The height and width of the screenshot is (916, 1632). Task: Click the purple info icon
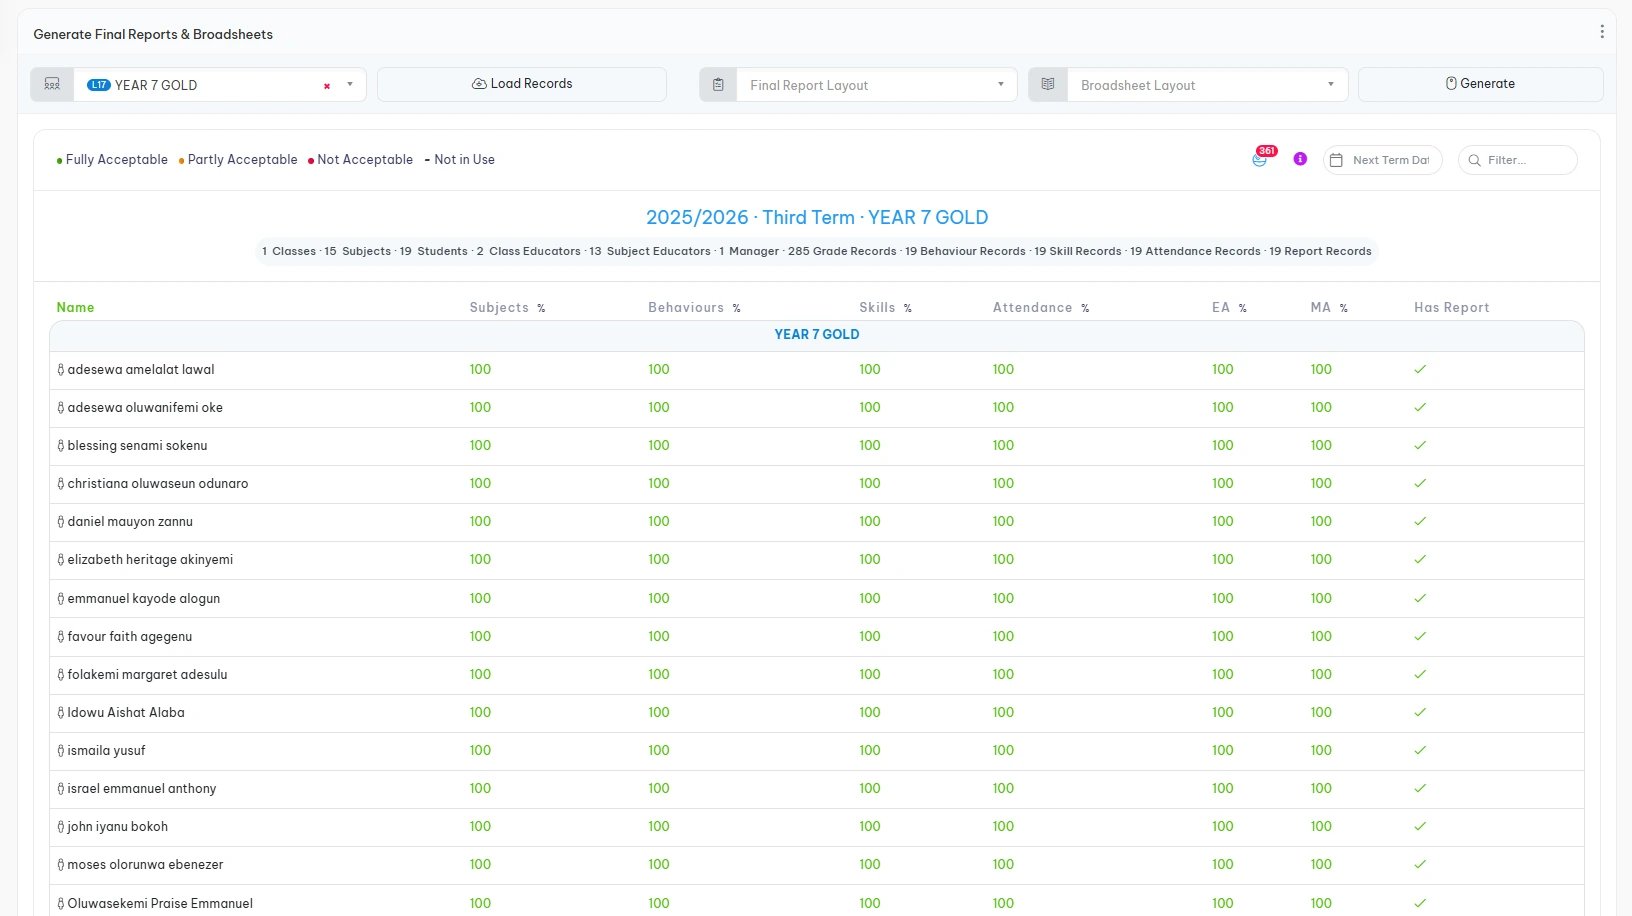(x=1300, y=159)
